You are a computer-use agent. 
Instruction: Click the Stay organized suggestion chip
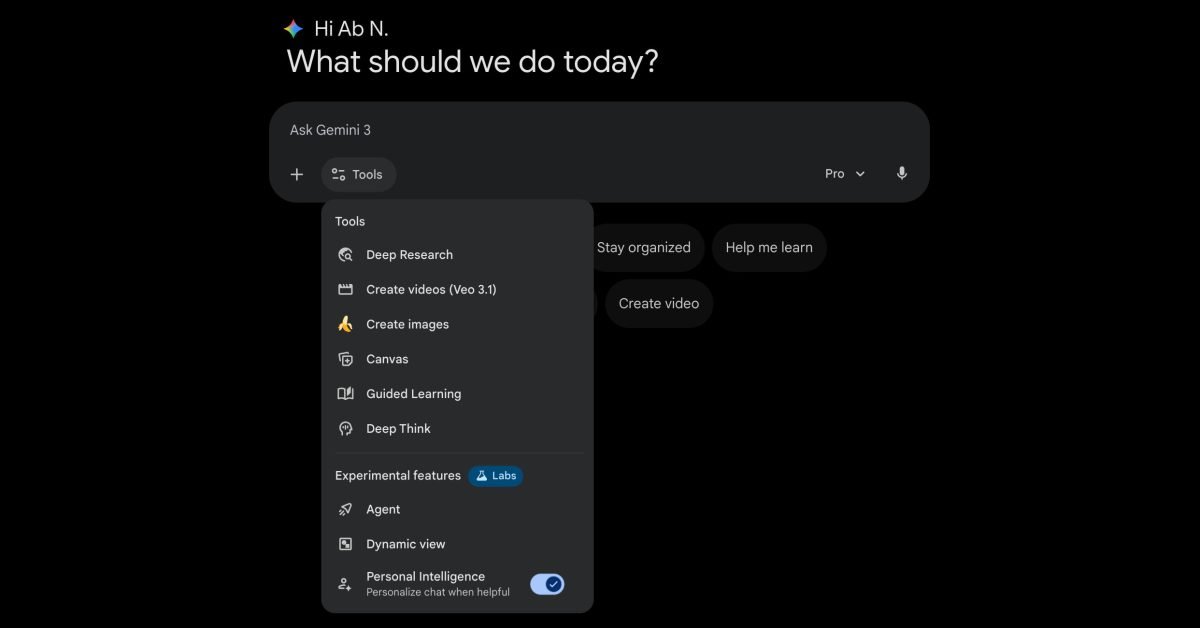click(x=643, y=248)
